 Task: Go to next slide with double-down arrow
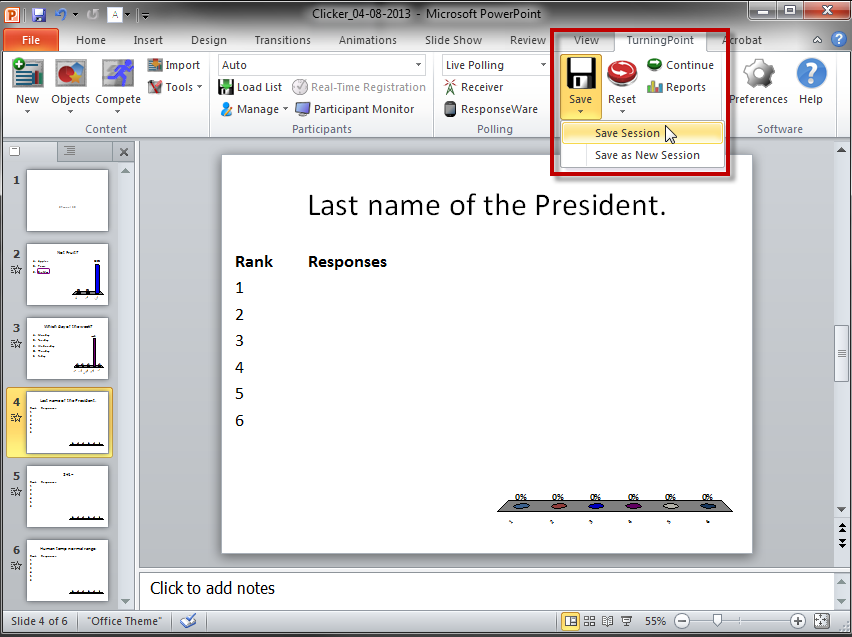(x=842, y=542)
